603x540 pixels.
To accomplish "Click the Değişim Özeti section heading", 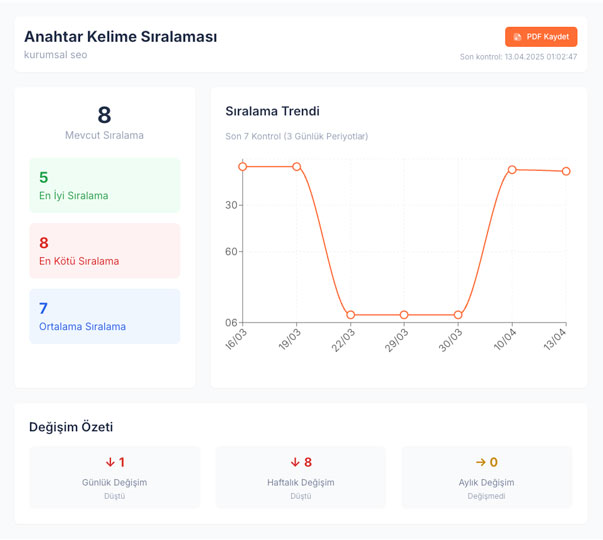I will [78, 427].
